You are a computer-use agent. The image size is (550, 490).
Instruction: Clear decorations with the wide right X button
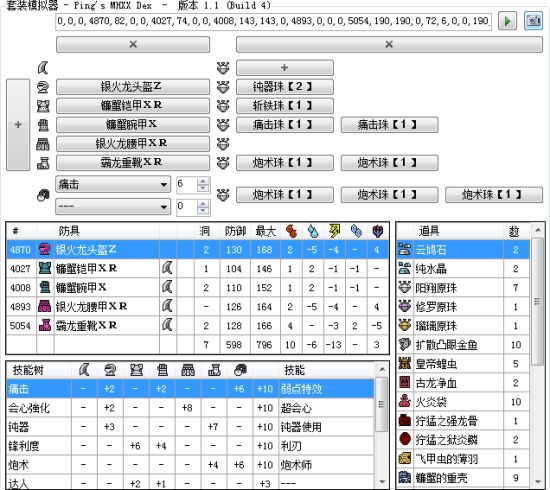(389, 45)
